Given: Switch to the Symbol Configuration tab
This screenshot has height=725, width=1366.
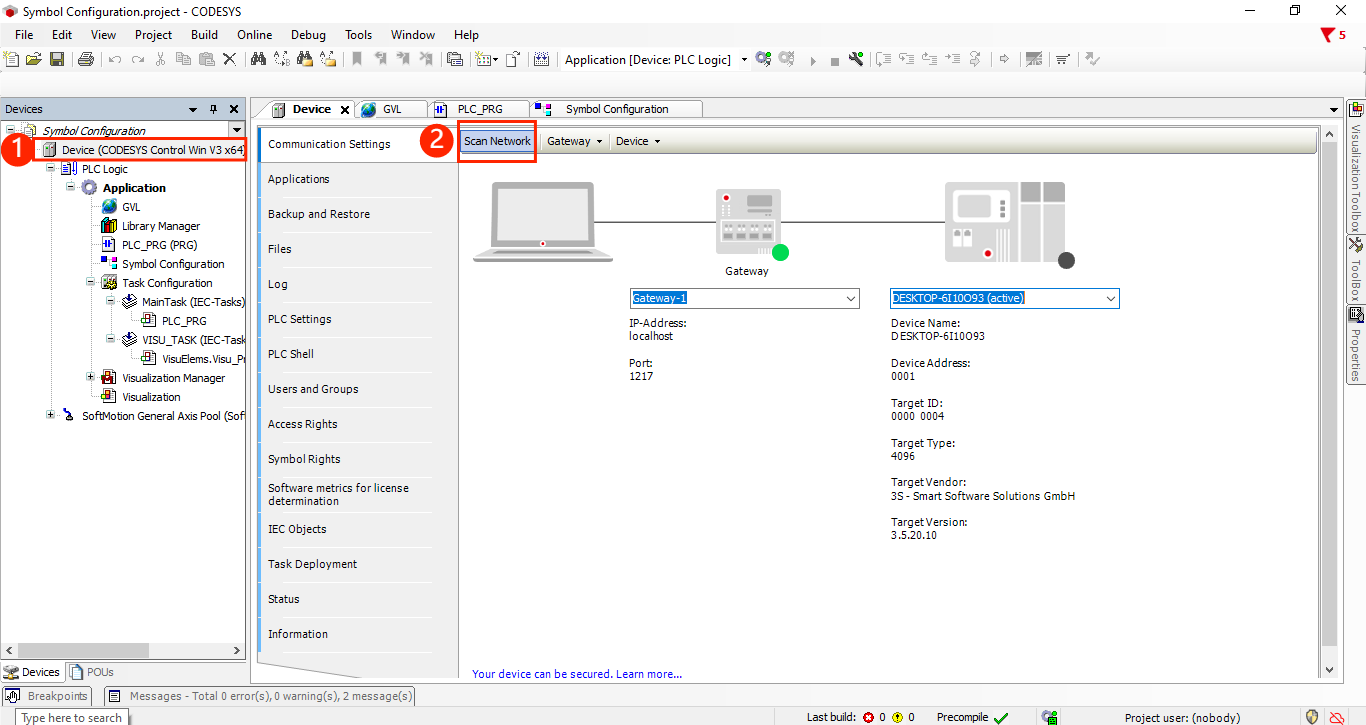Looking at the screenshot, I should pyautogui.click(x=616, y=109).
